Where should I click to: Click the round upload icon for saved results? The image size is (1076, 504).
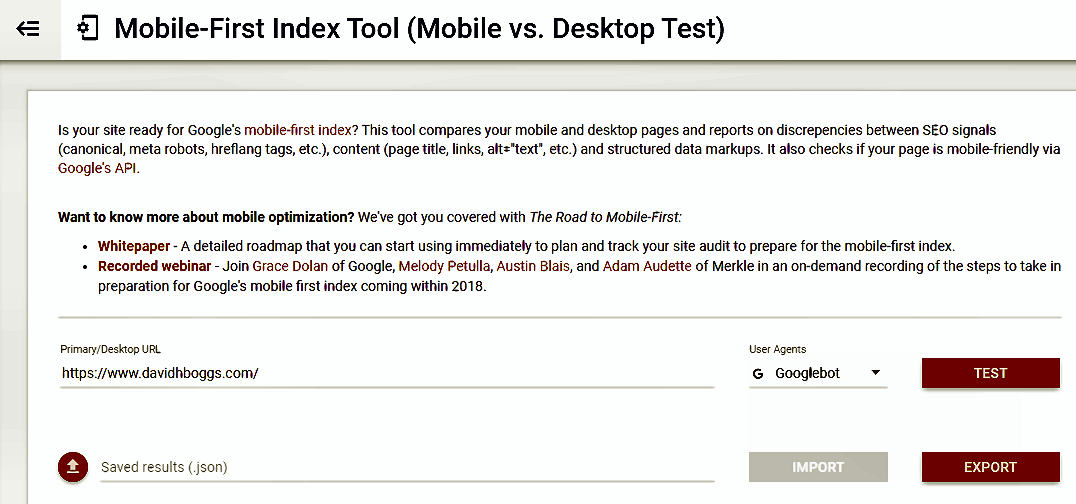point(73,467)
